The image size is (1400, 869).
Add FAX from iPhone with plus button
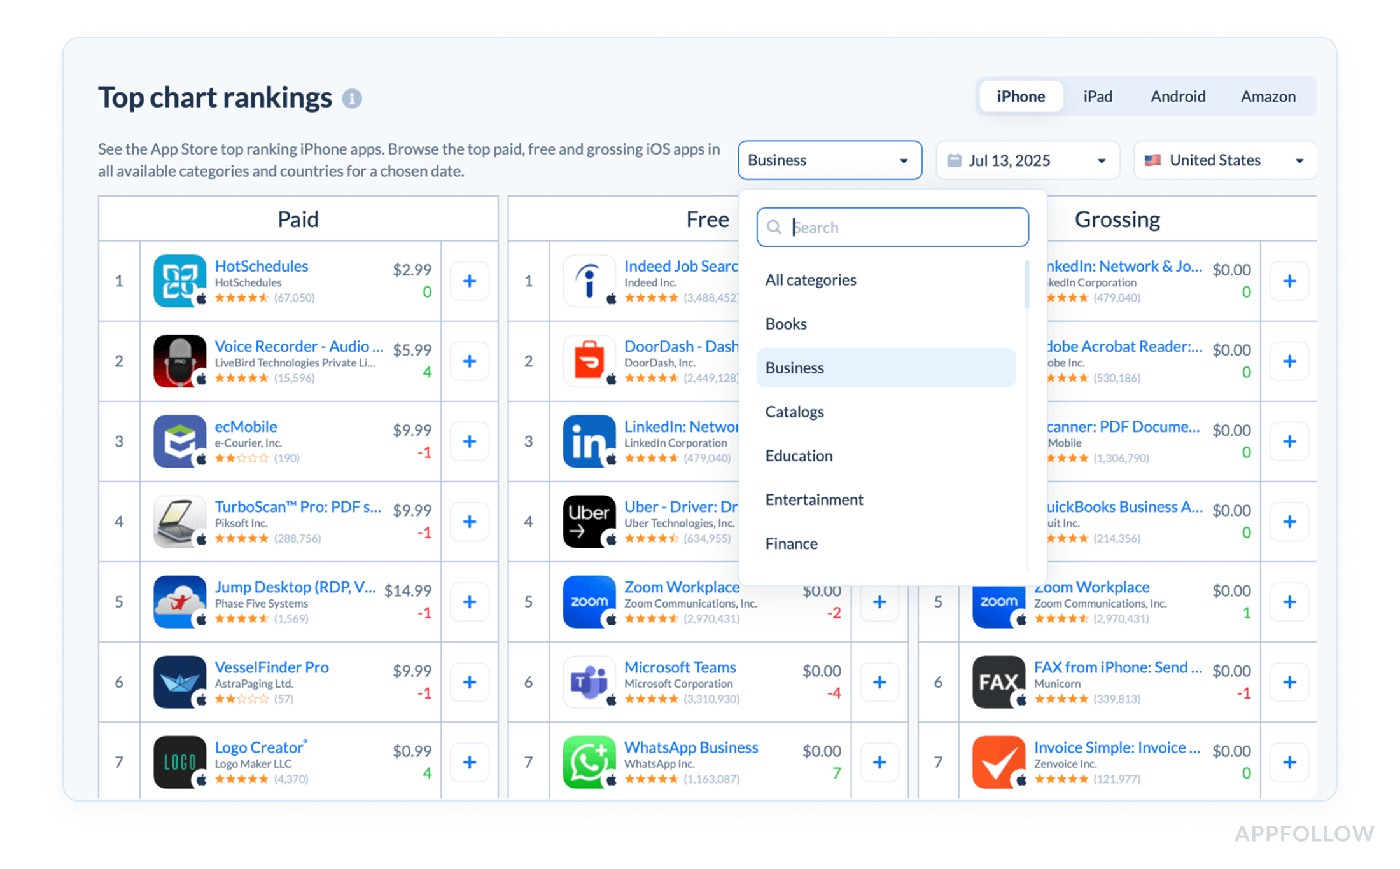(x=1289, y=682)
